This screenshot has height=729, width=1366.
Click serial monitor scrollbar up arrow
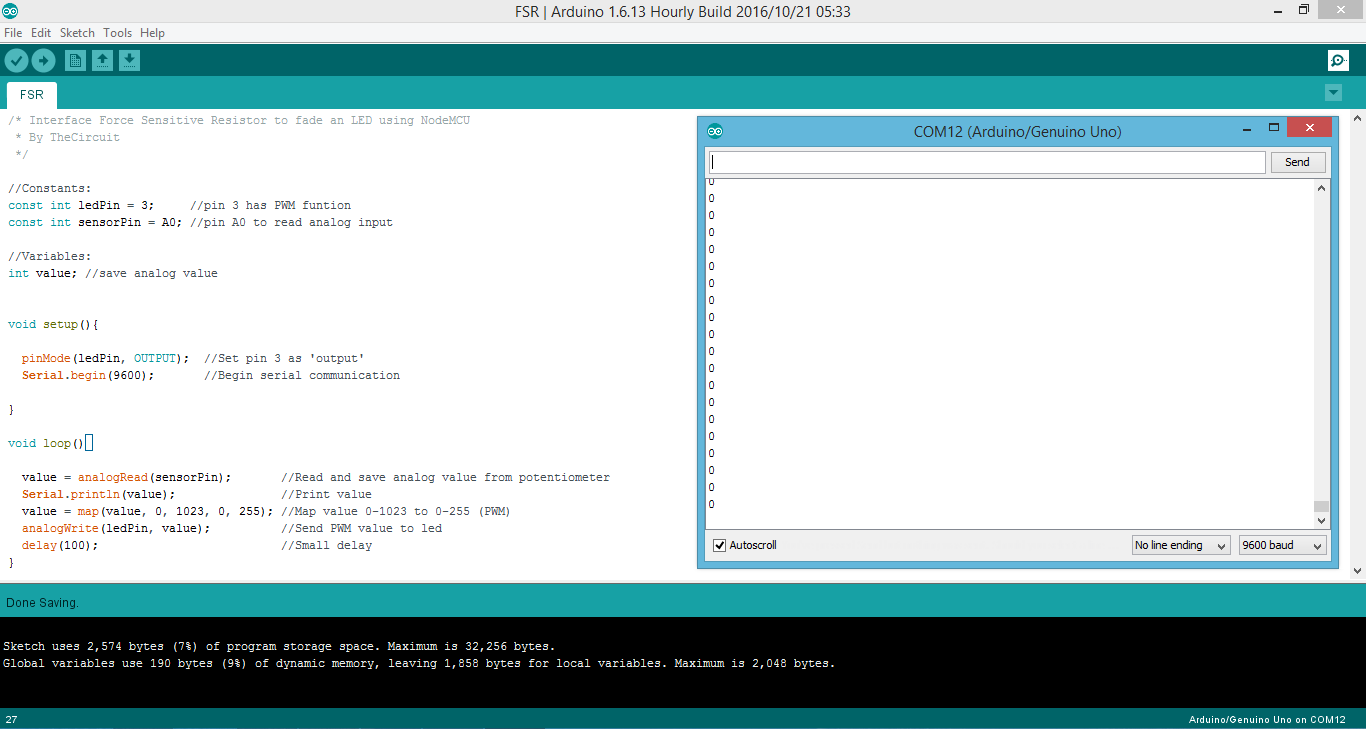[1321, 188]
